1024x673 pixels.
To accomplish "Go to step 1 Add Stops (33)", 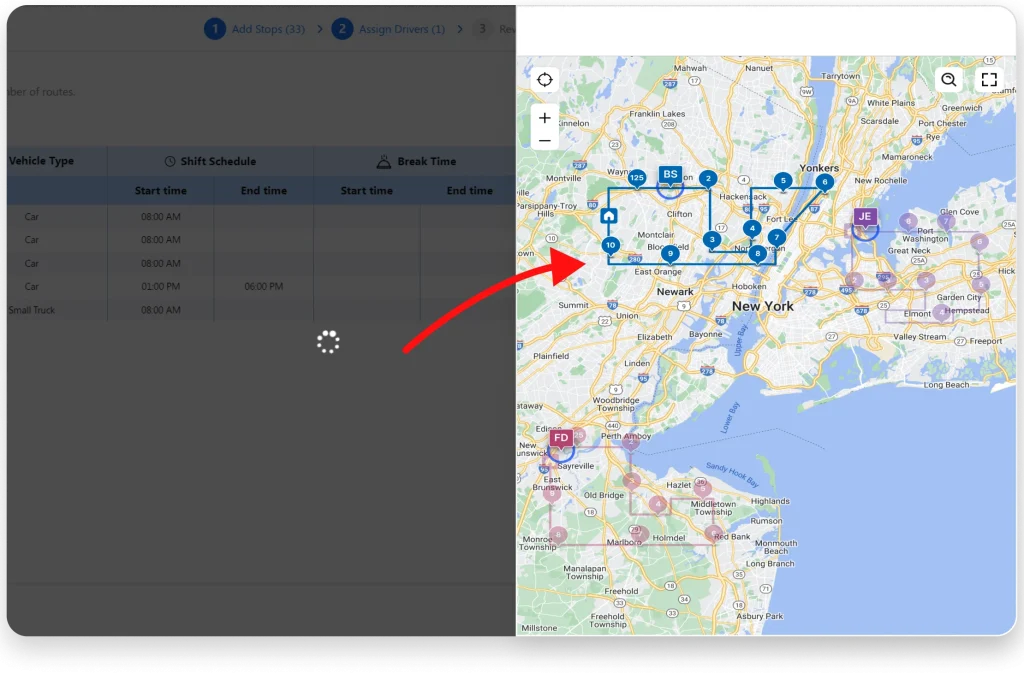I will coord(255,29).
